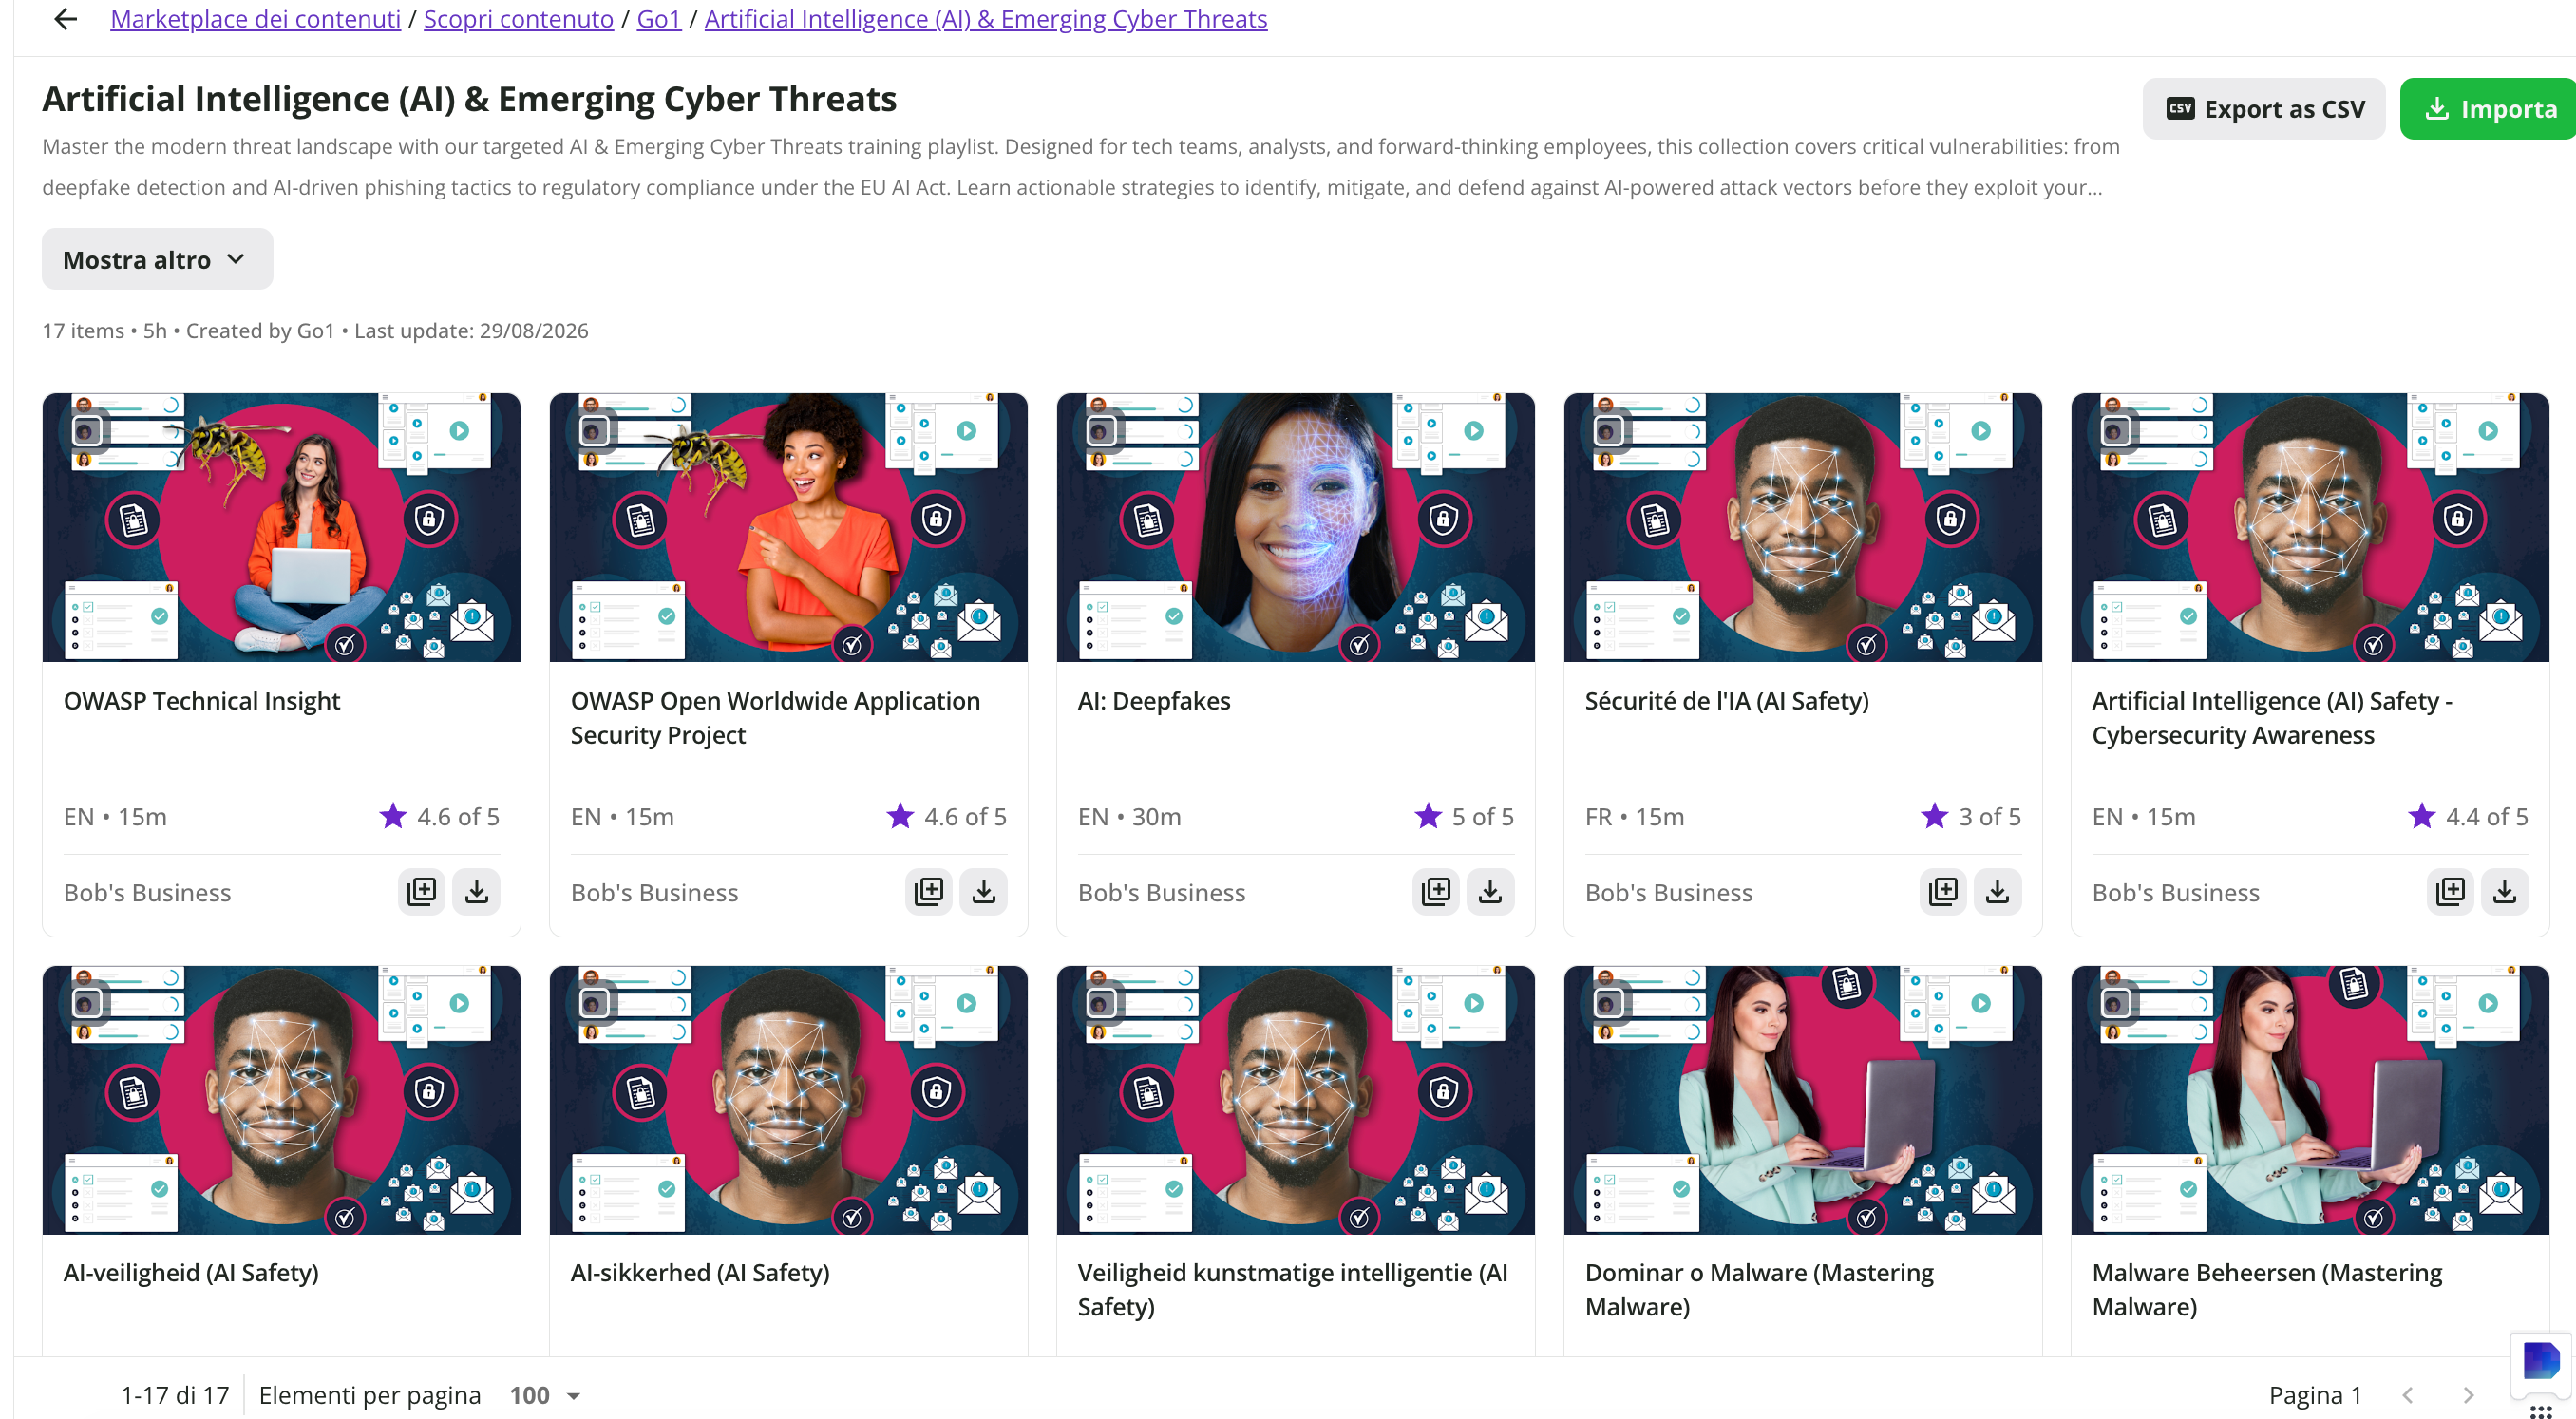Screen dimensions: 2576x1419
Task: Click the Export as CSV button
Action: click(x=2264, y=108)
